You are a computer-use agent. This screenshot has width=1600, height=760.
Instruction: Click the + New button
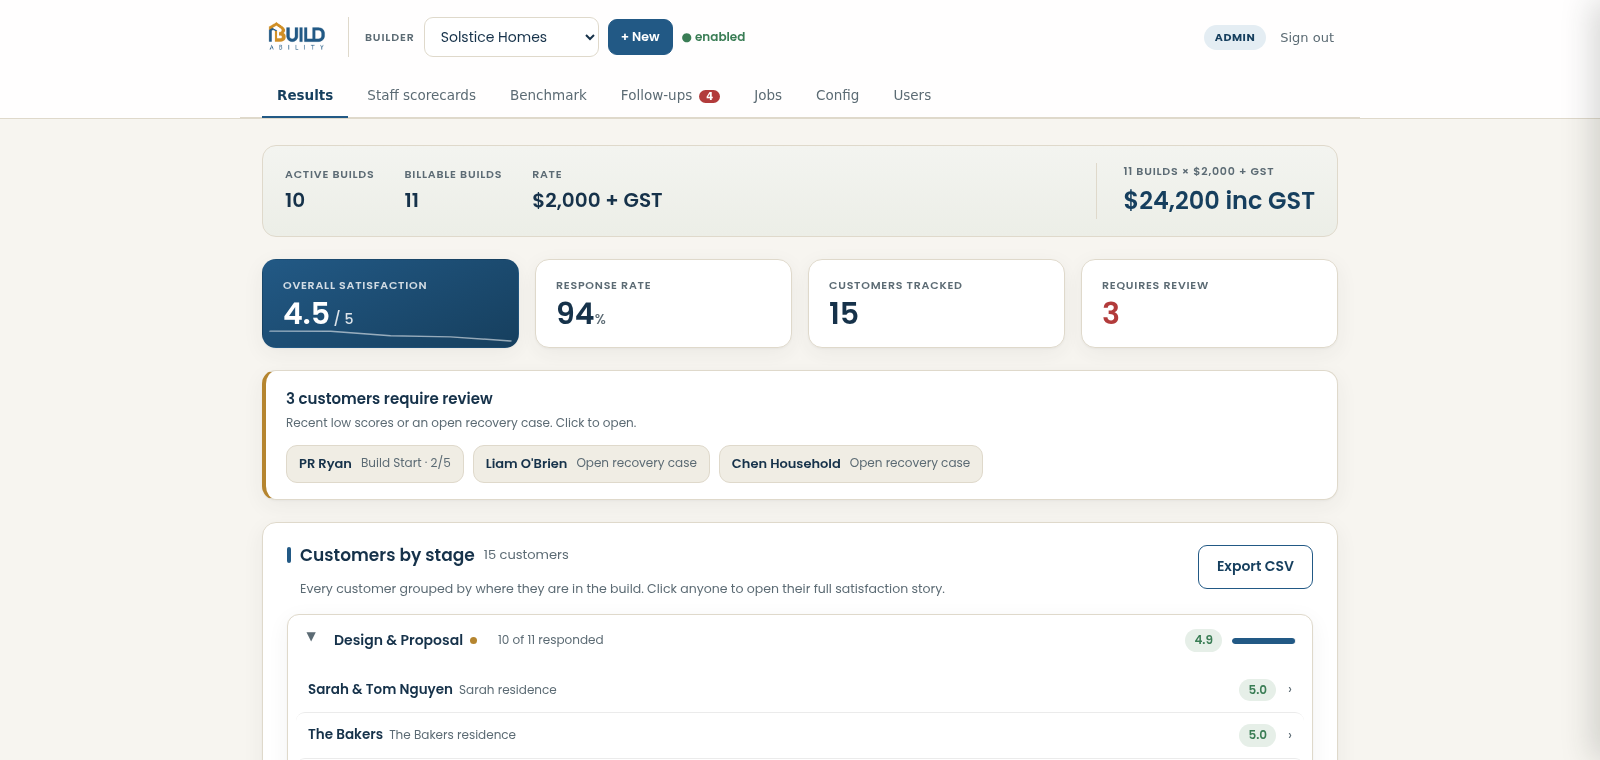(x=640, y=37)
